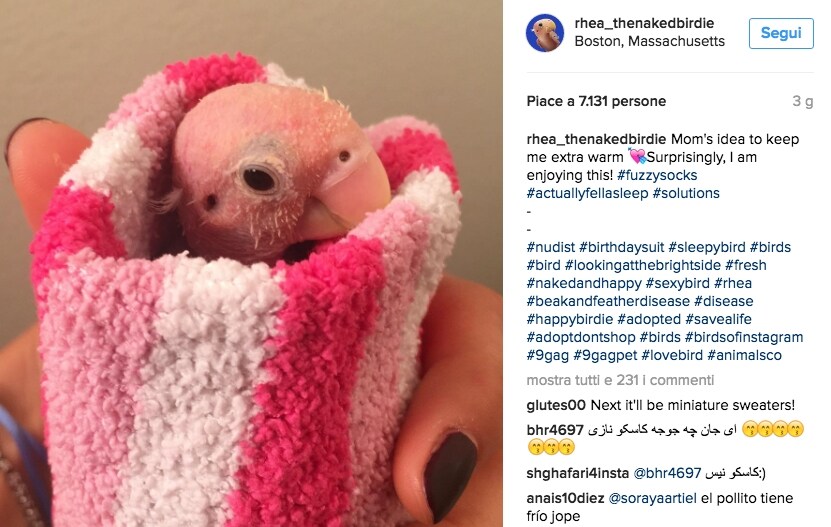The image size is (831, 527).
Task: Click the Segui follow button
Action: click(x=781, y=33)
